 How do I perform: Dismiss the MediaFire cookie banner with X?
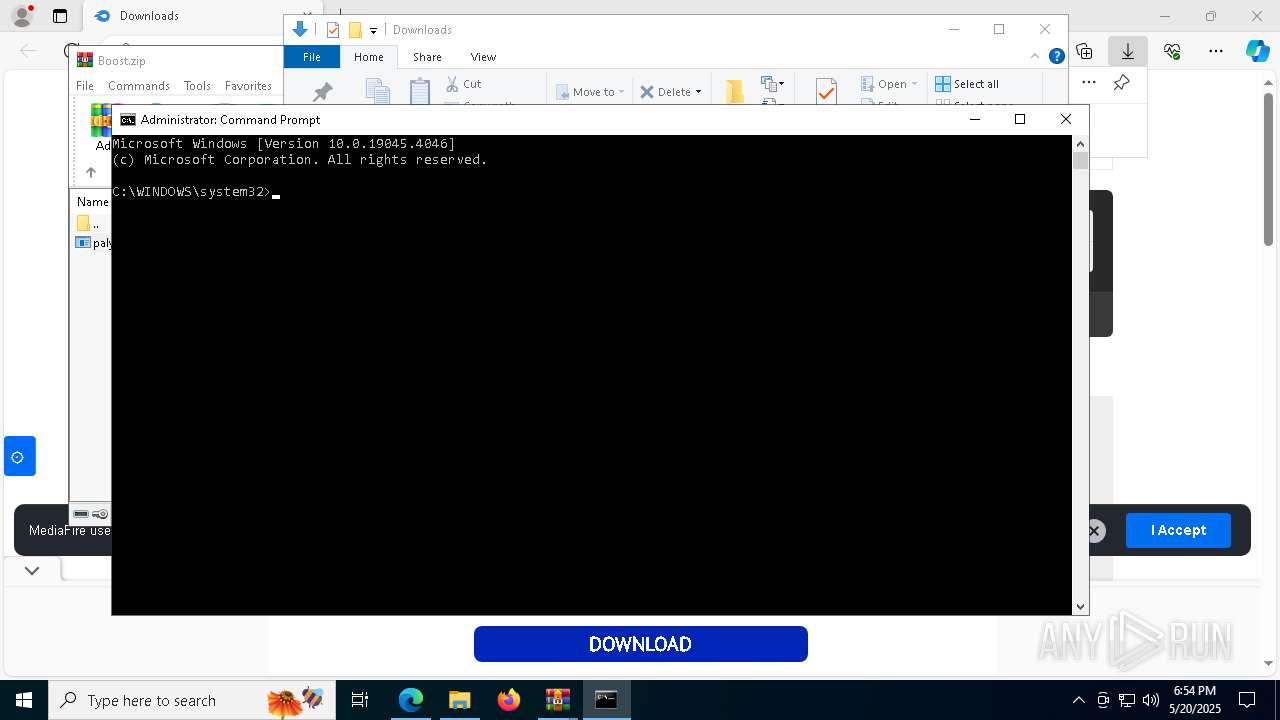click(1094, 531)
